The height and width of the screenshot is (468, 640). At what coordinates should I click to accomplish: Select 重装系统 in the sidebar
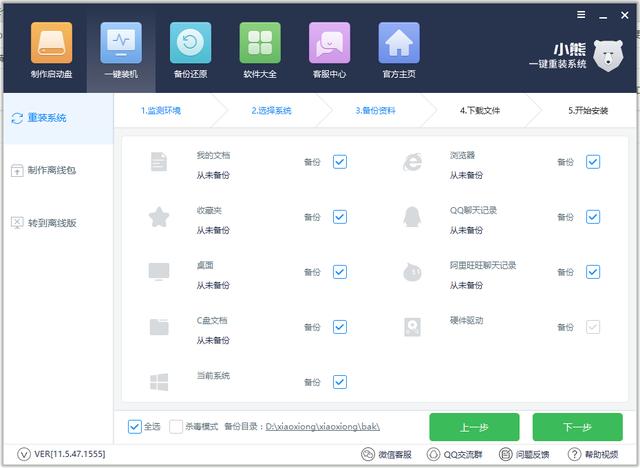[x=59, y=118]
